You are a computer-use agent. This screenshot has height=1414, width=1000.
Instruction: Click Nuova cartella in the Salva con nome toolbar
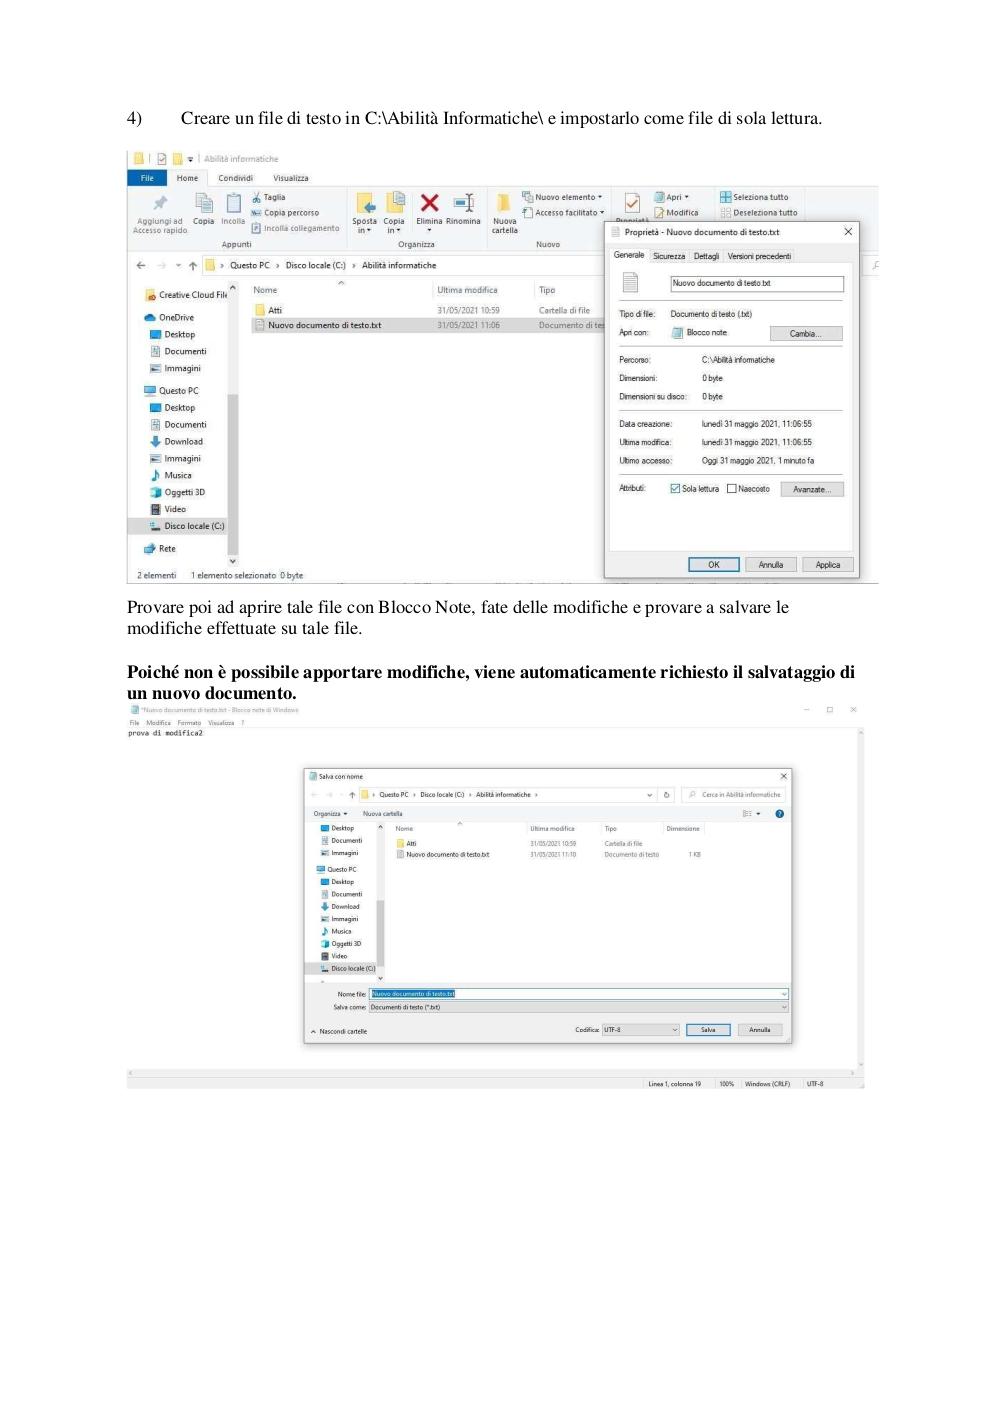click(382, 814)
